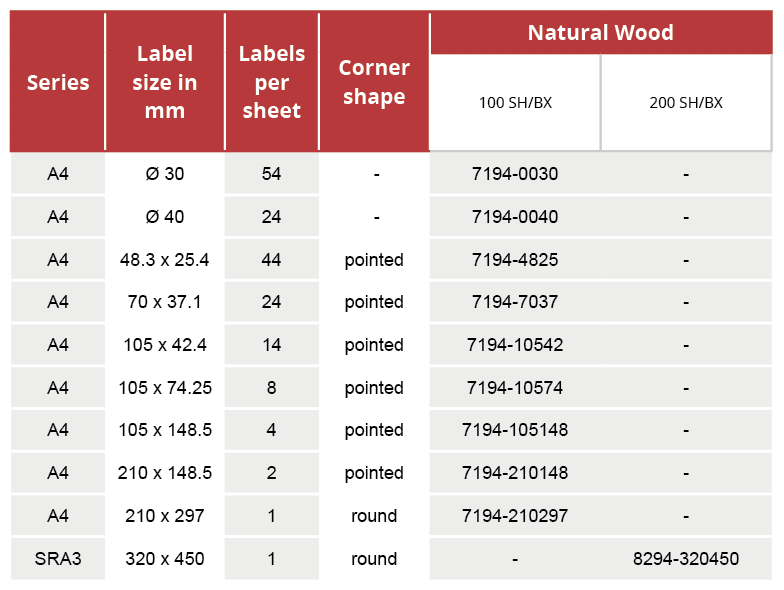Click the 8 labels per sheet cell
The width and height of the screenshot is (784, 590).
click(272, 388)
